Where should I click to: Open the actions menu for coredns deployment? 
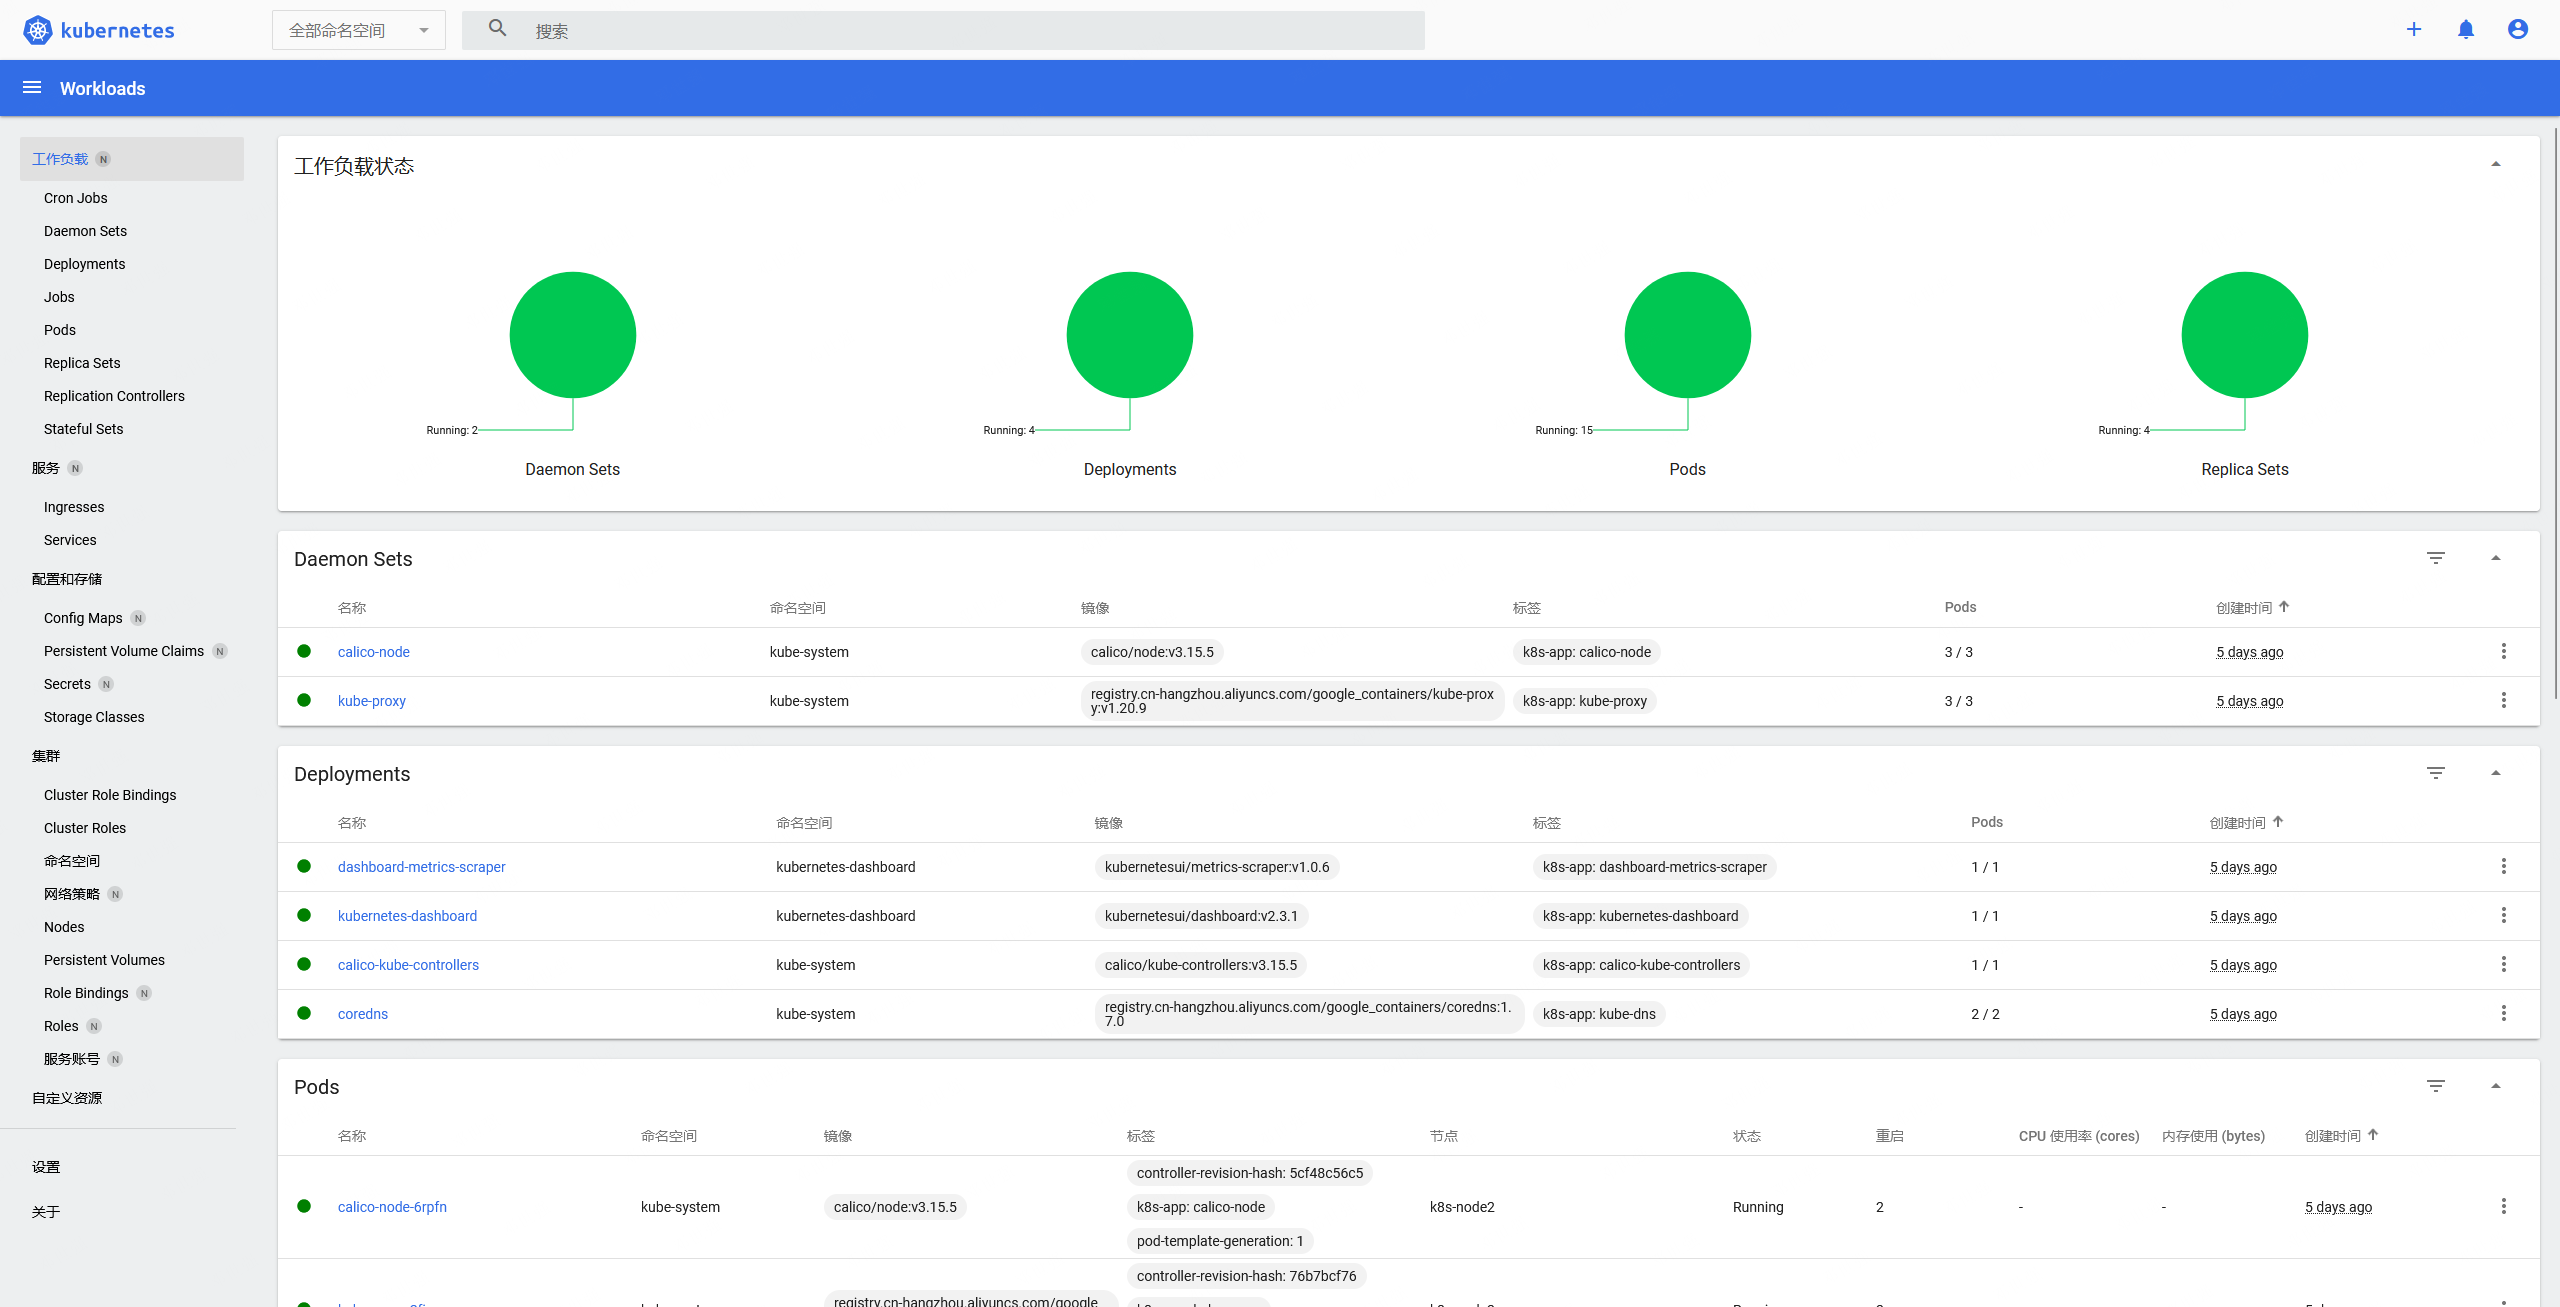tap(2504, 1013)
